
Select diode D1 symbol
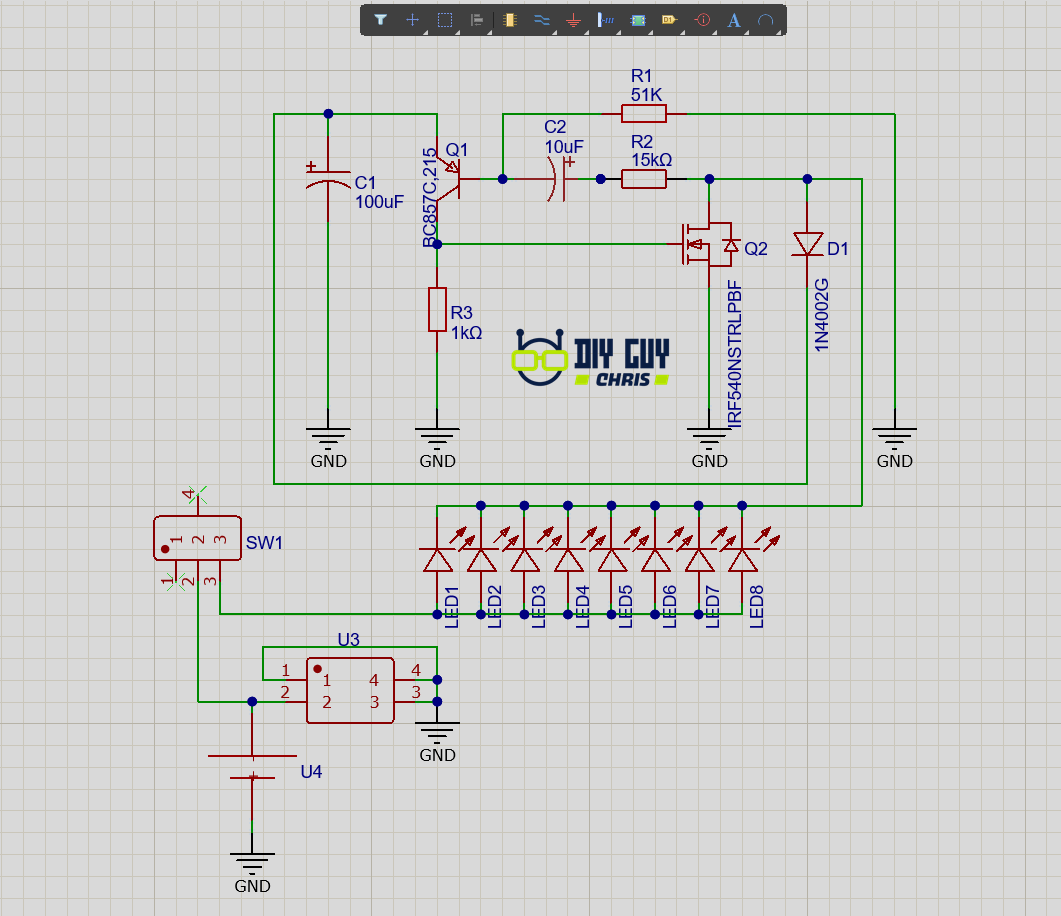807,244
